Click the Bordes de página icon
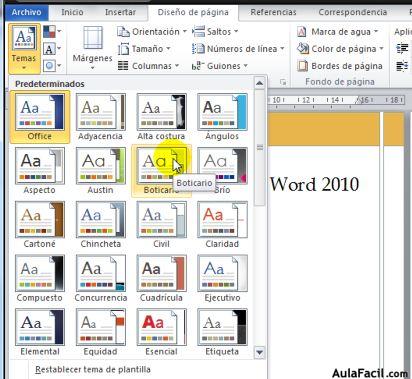The width and height of the screenshot is (412, 379). click(302, 66)
